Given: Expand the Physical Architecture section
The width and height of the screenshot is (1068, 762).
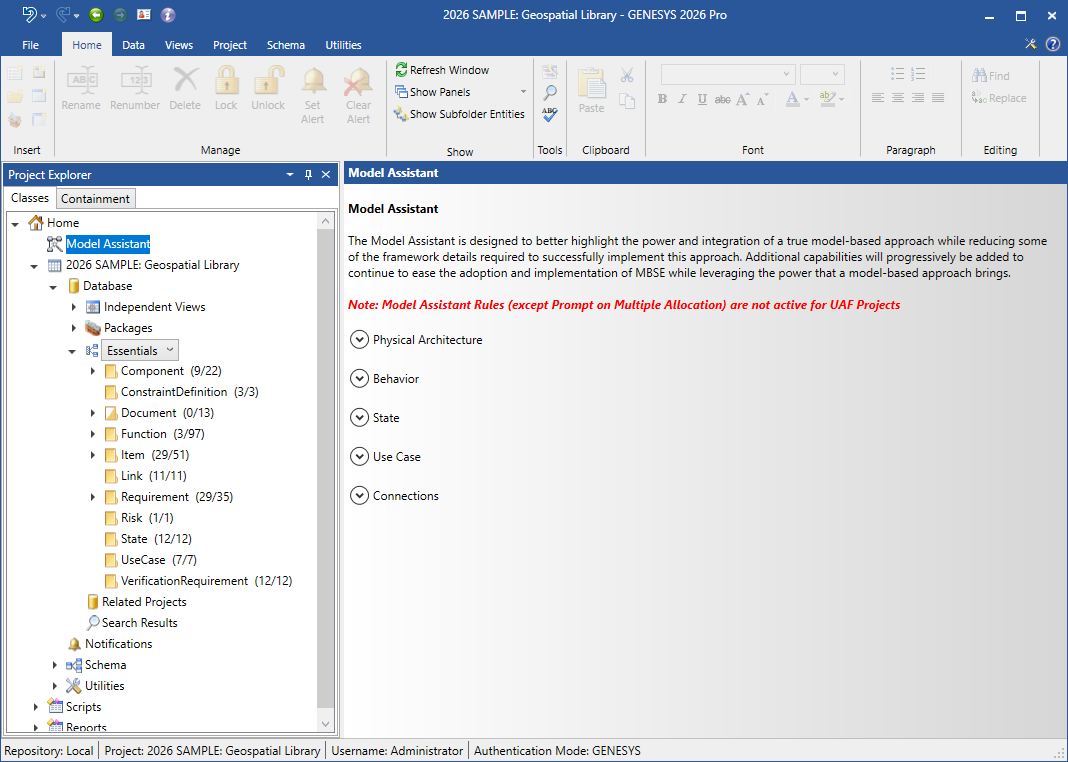Looking at the screenshot, I should tap(360, 340).
